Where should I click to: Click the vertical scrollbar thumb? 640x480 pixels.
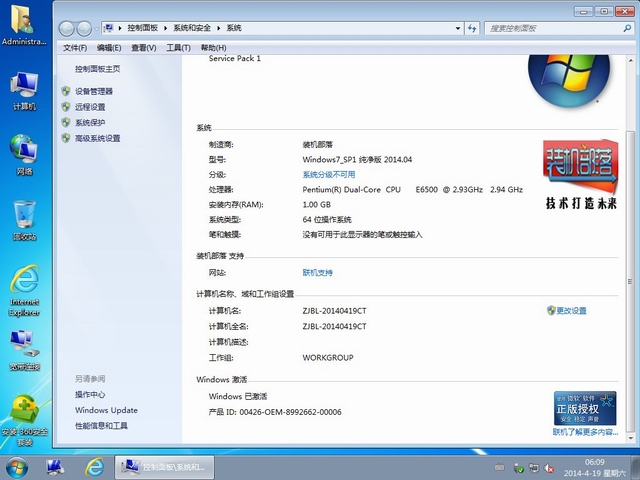(x=630, y=282)
